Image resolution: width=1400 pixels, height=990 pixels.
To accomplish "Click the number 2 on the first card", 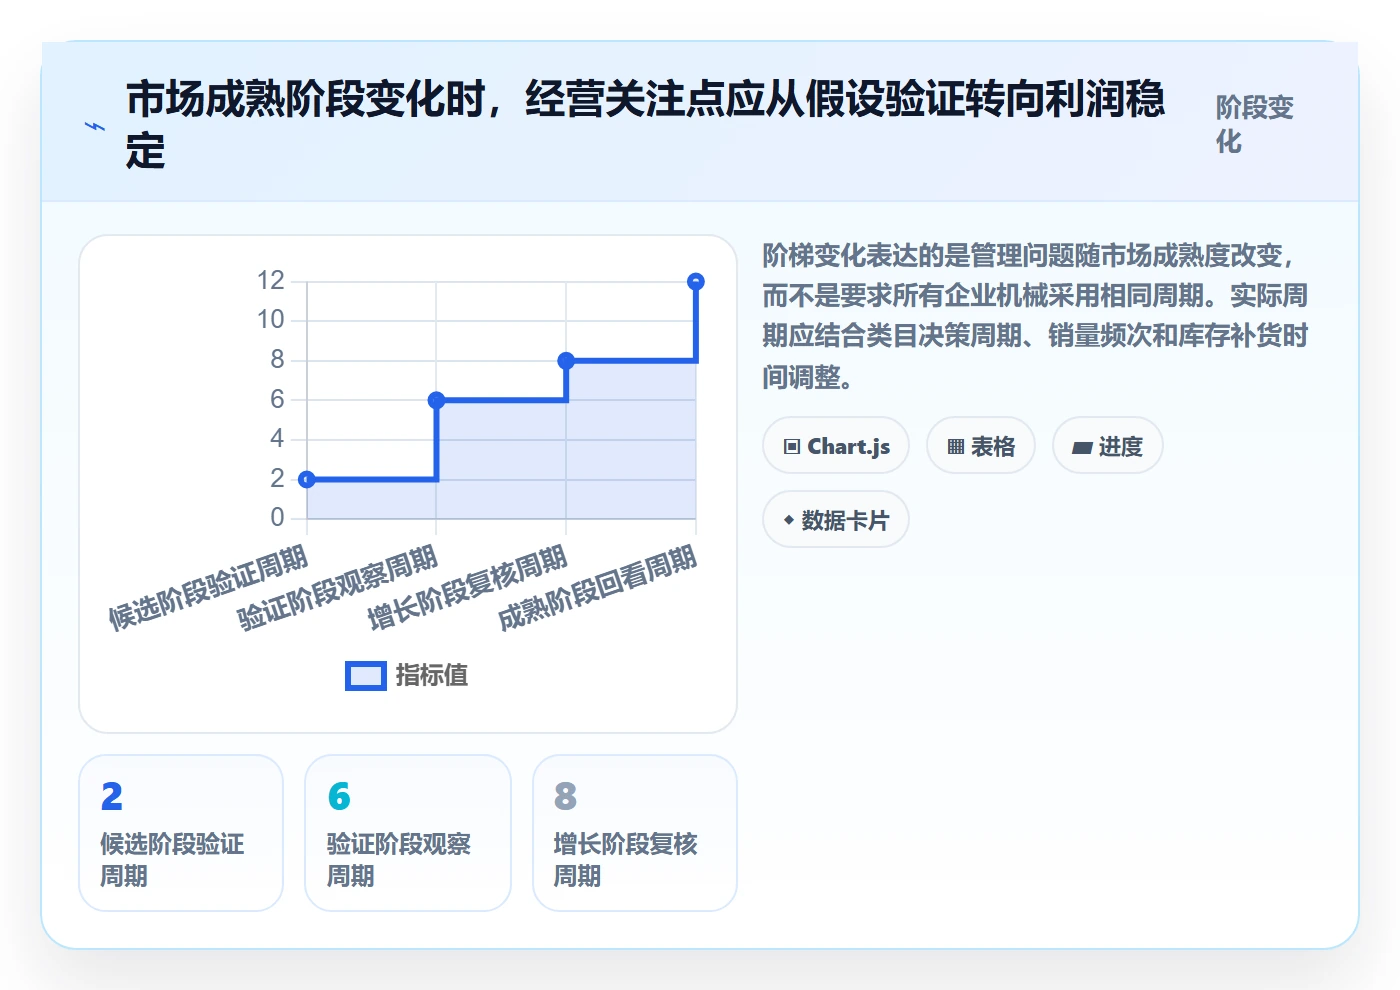I will click(112, 796).
